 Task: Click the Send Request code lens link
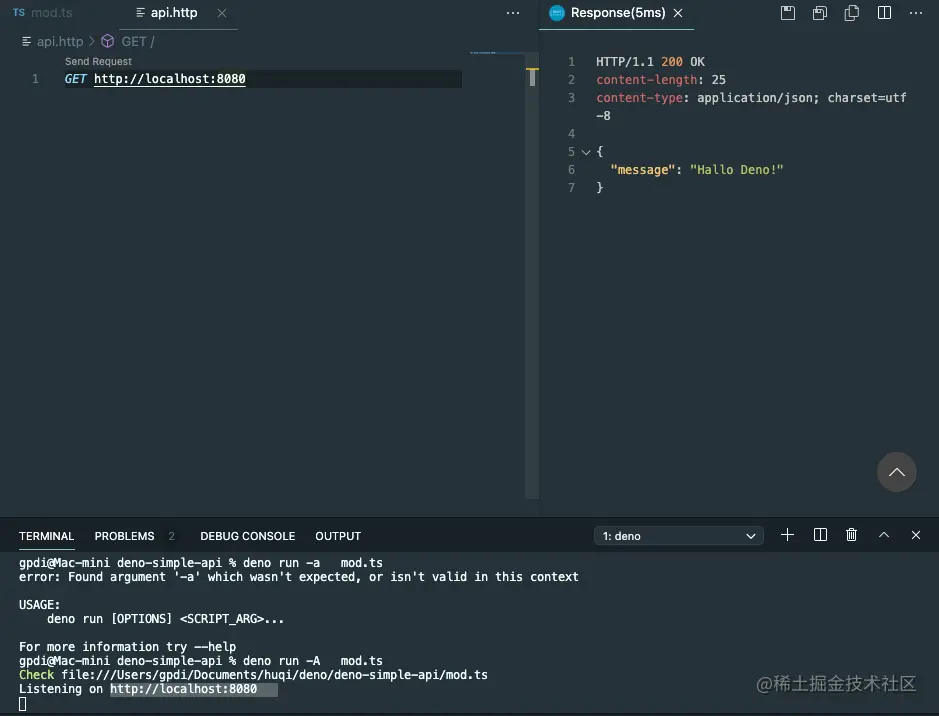coord(97,61)
